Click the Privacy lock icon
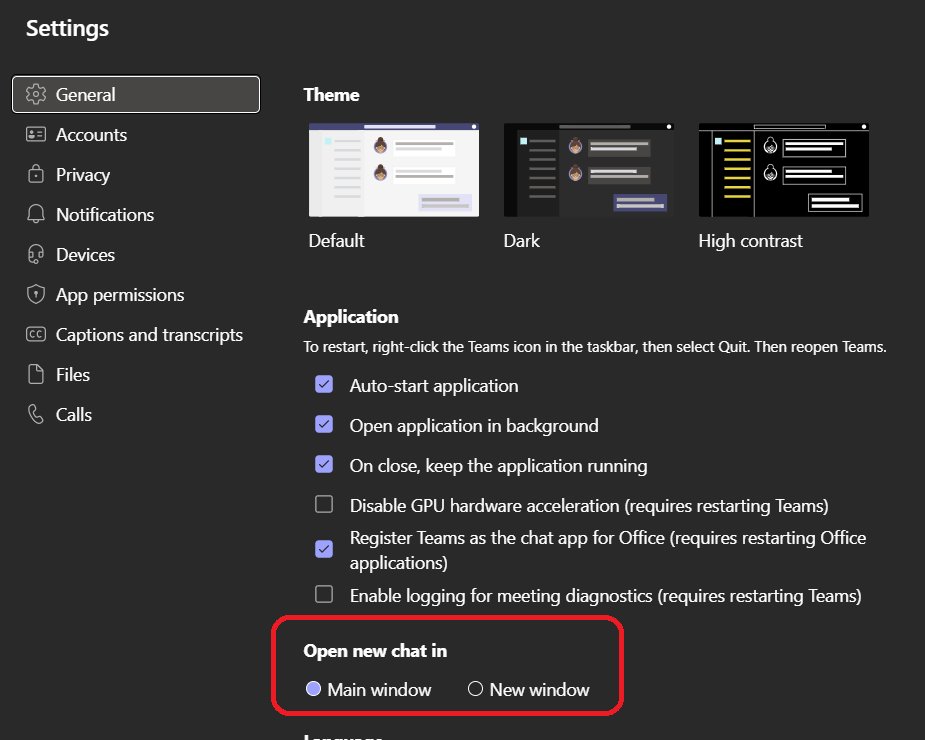Screen dimensions: 925x740 click(36, 175)
